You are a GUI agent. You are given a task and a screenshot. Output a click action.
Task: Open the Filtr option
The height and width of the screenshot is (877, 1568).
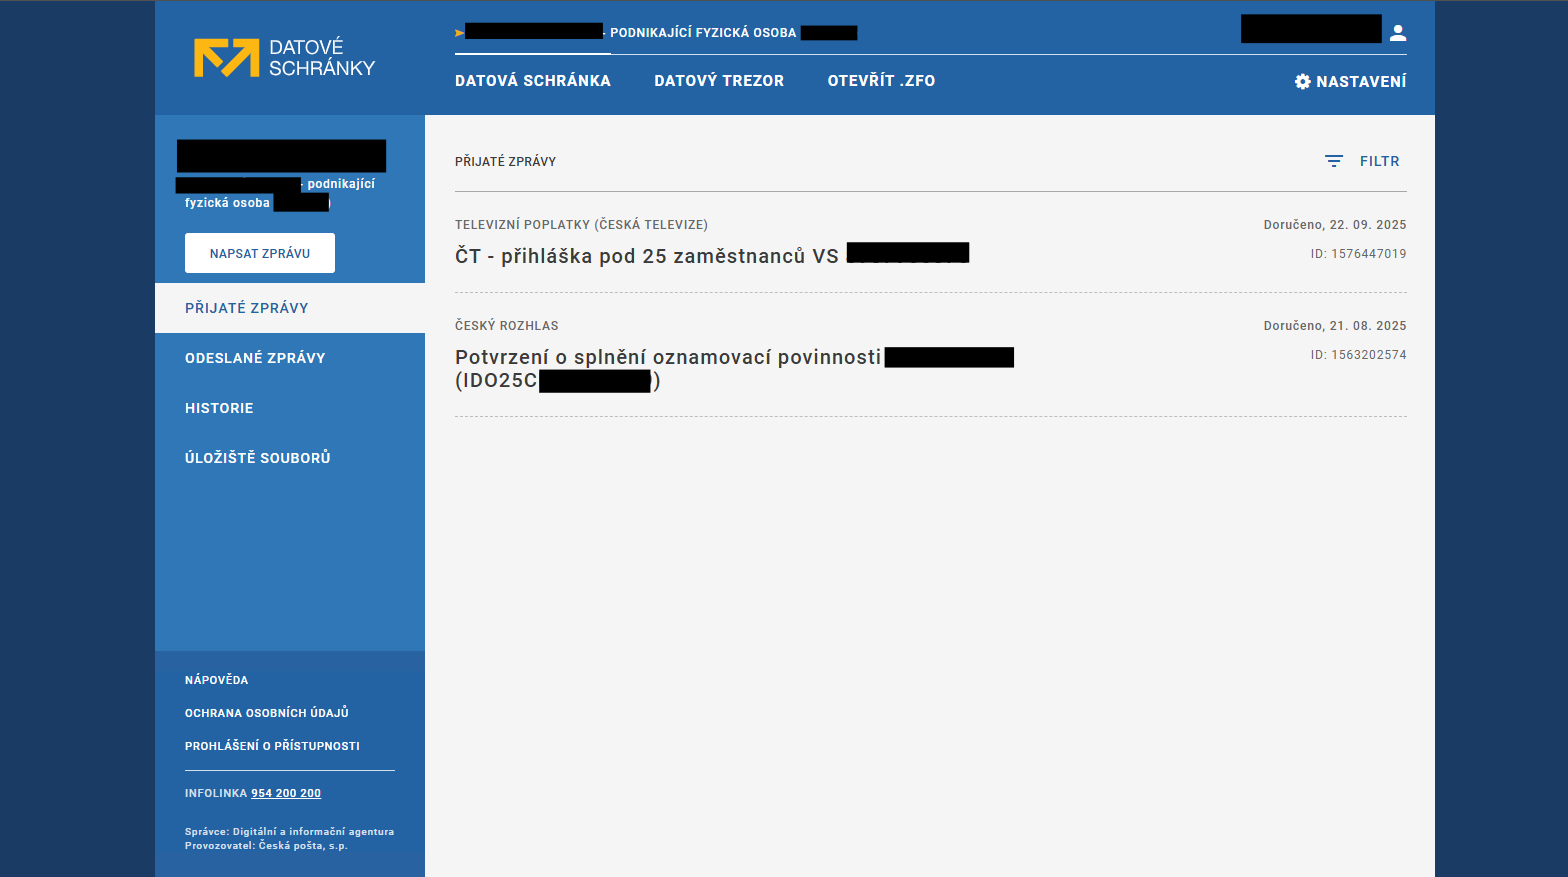point(1379,161)
